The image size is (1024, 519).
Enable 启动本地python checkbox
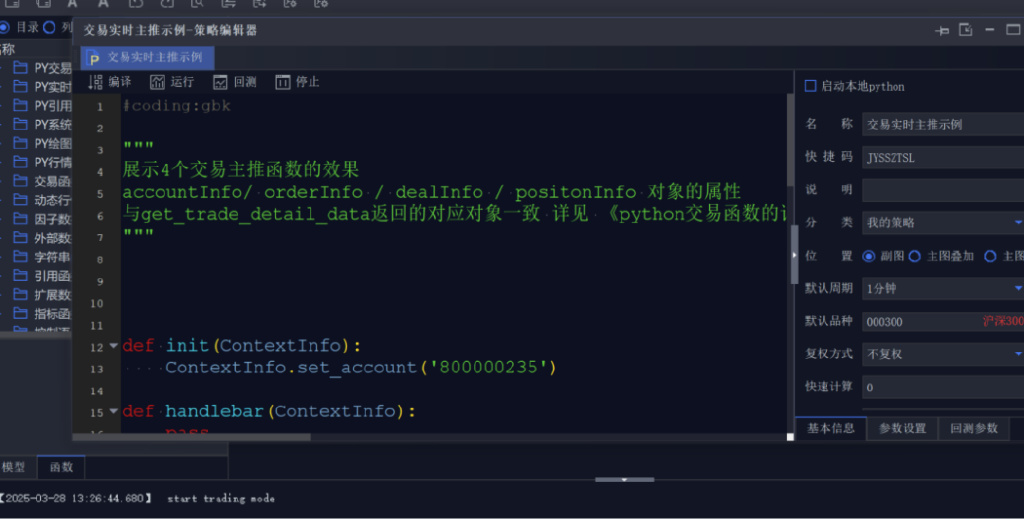click(811, 87)
